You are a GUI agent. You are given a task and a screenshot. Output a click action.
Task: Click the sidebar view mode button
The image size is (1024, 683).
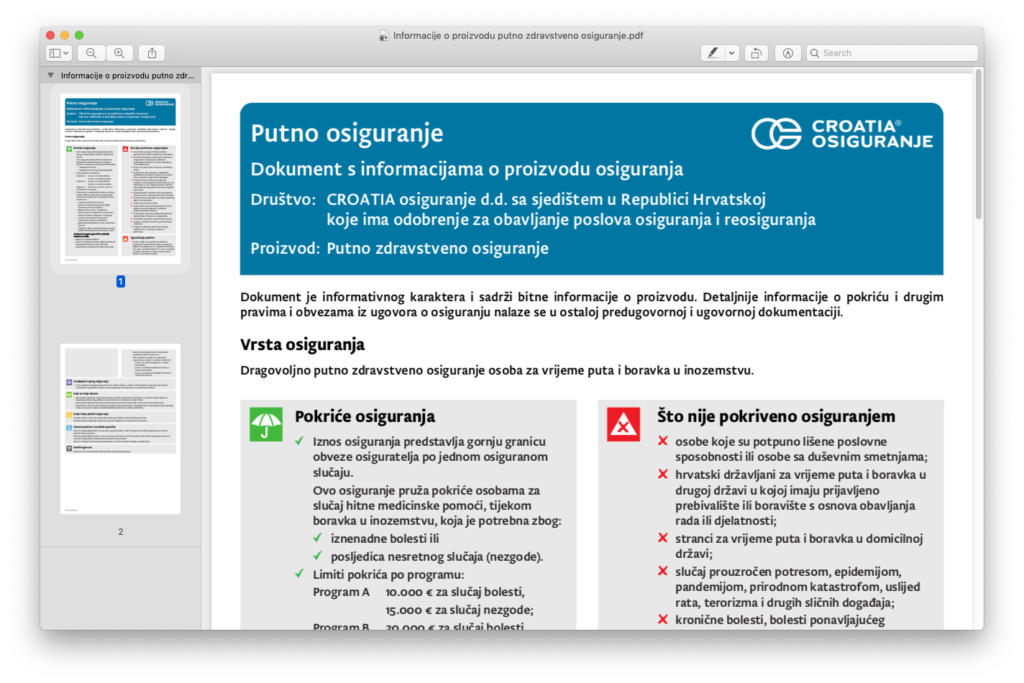59,53
